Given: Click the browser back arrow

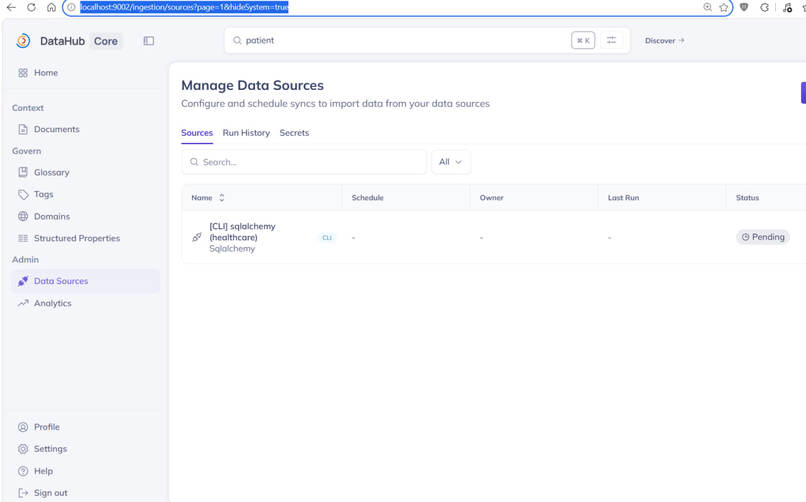Looking at the screenshot, I should [x=11, y=7].
